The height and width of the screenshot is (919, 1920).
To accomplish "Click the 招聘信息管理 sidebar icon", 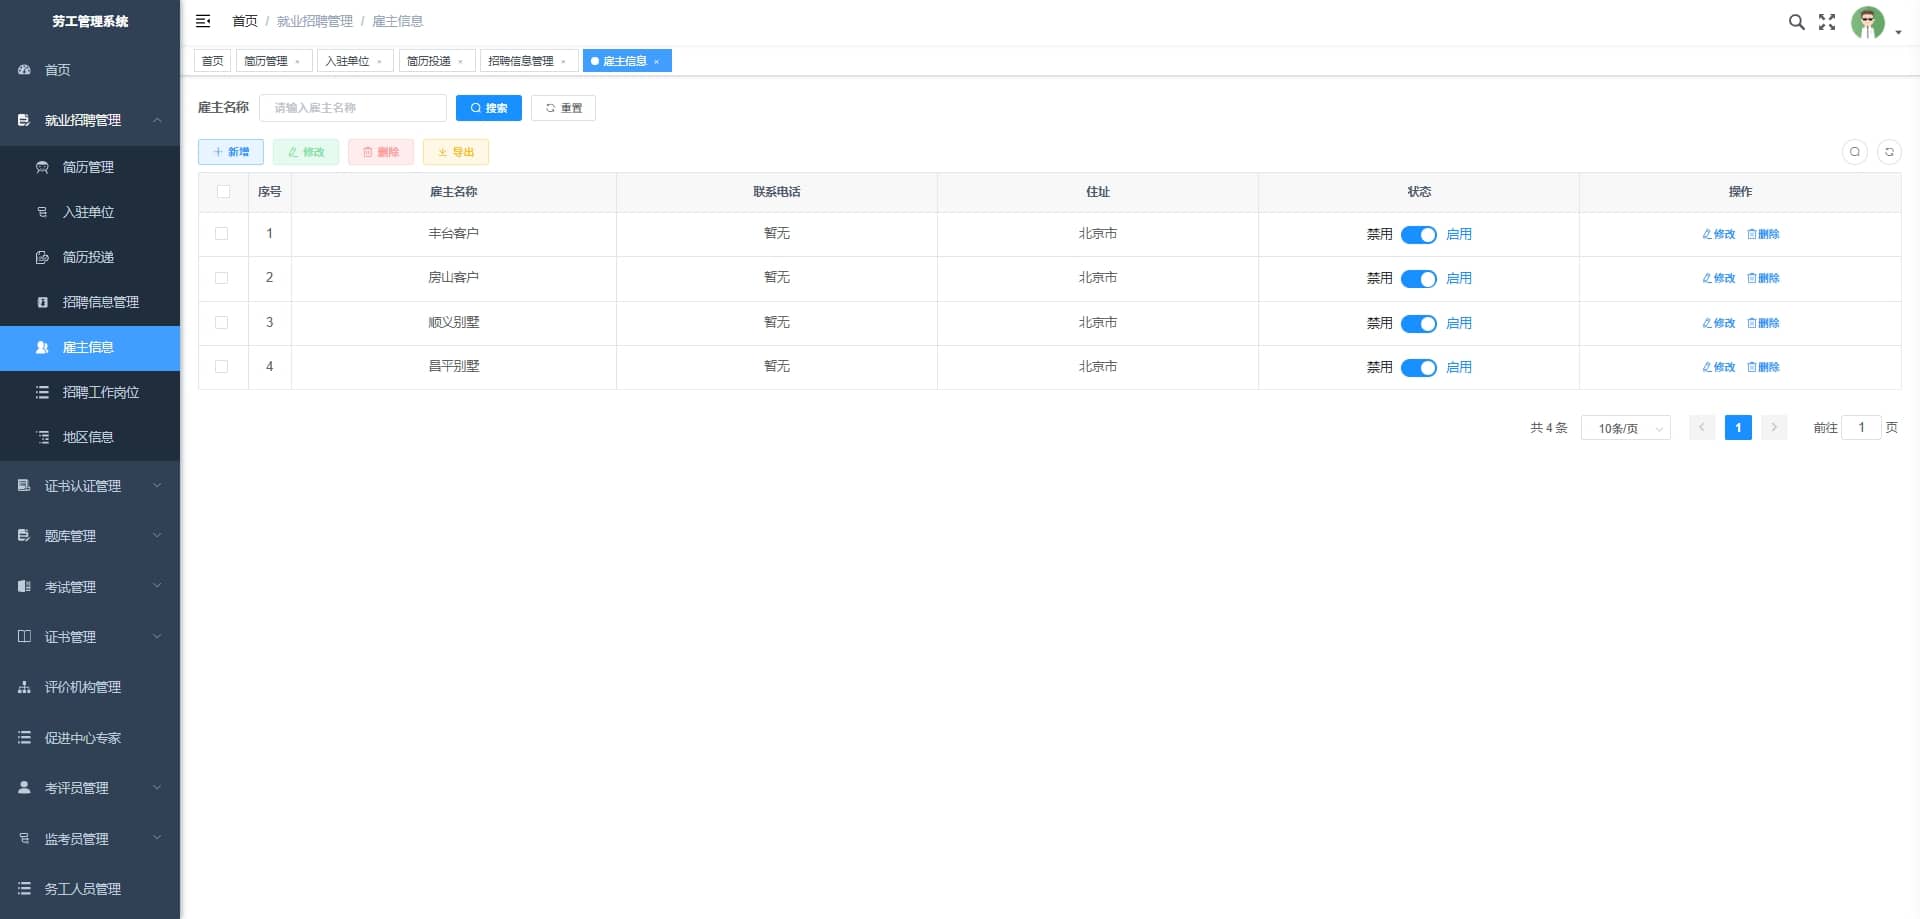I will (x=42, y=302).
